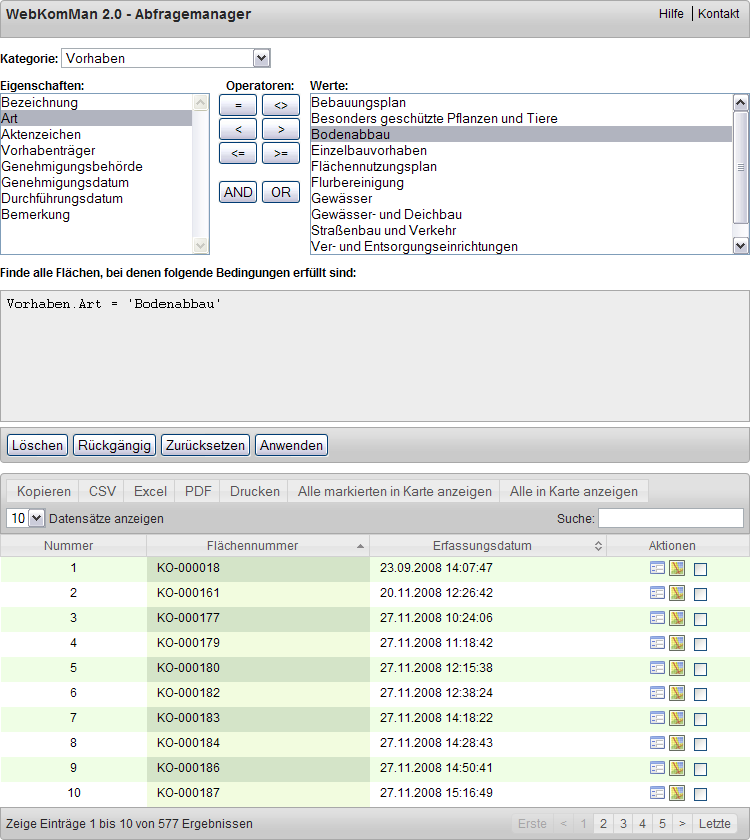Show KO-000187 on map icon
This screenshot has width=750, height=840.
pyautogui.click(x=677, y=793)
